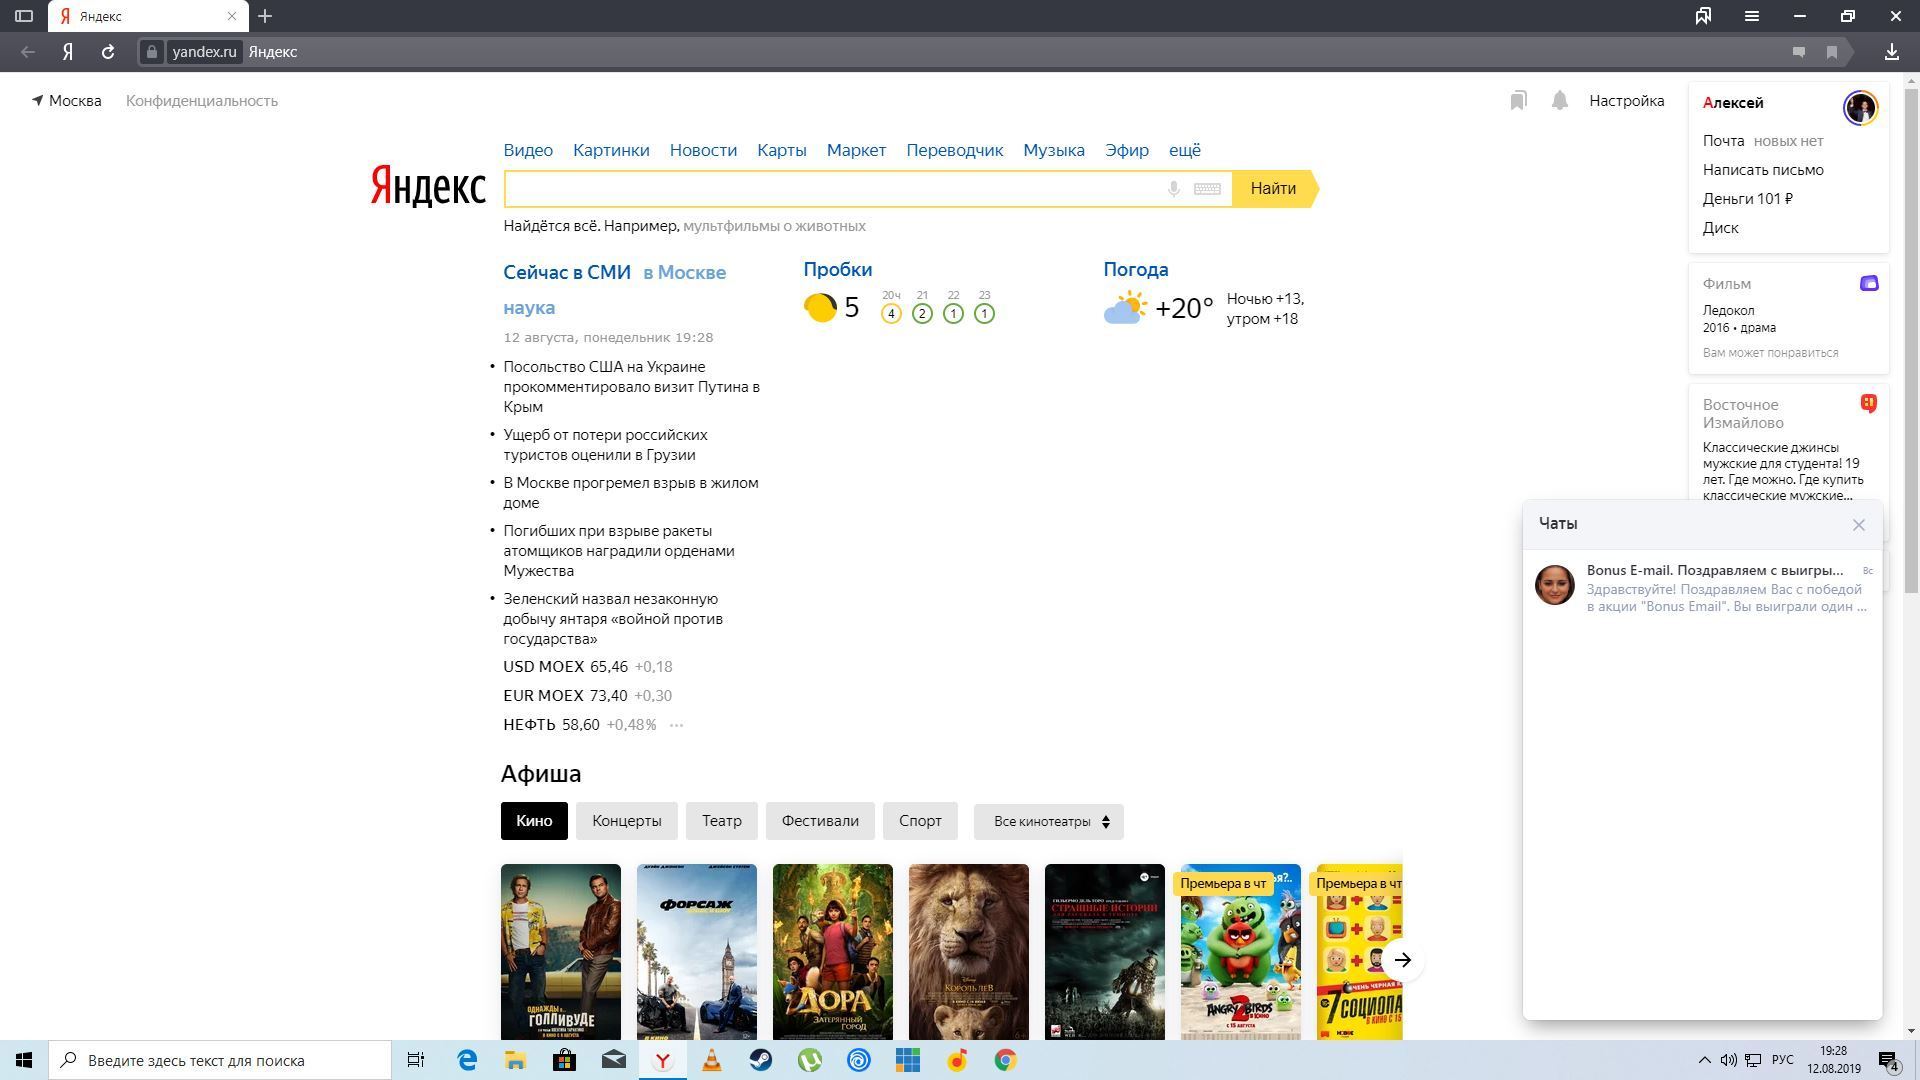The height and width of the screenshot is (1080, 1920).
Task: Click the Yandex search input field
Action: click(x=830, y=189)
